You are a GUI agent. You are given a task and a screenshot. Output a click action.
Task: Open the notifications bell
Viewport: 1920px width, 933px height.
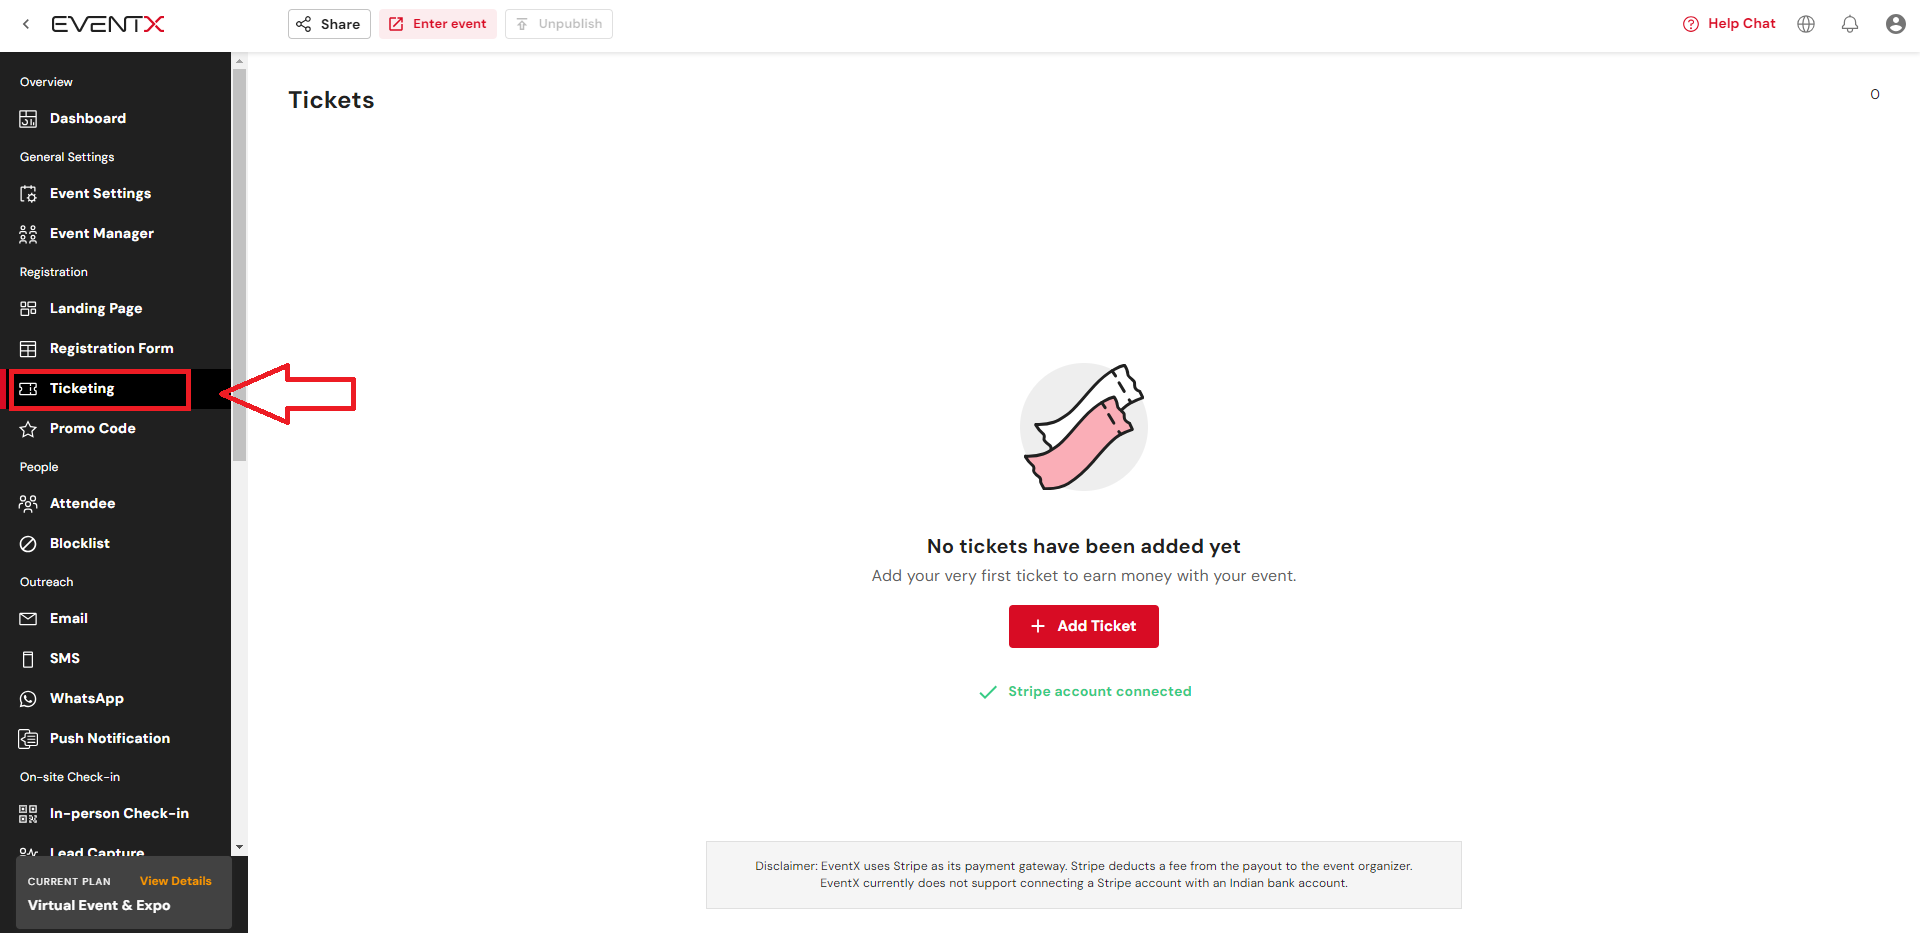[1850, 24]
